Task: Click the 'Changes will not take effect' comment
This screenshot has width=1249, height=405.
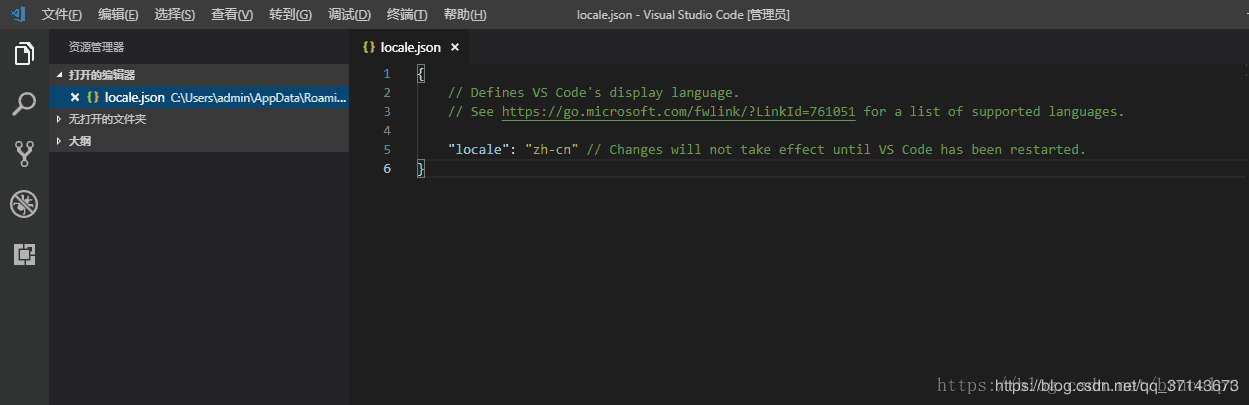Action: tap(835, 150)
